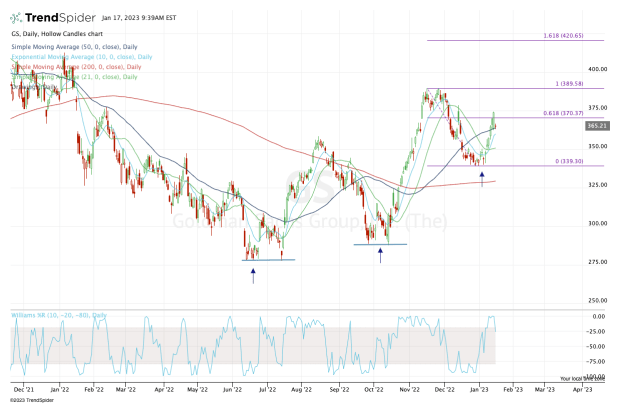Click the blue arrow below the June 2022 low

tap(253, 272)
